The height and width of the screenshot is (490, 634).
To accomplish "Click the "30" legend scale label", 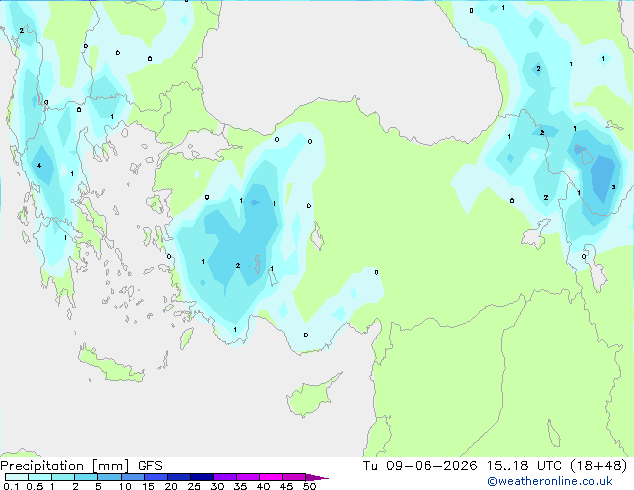I will (x=217, y=486).
